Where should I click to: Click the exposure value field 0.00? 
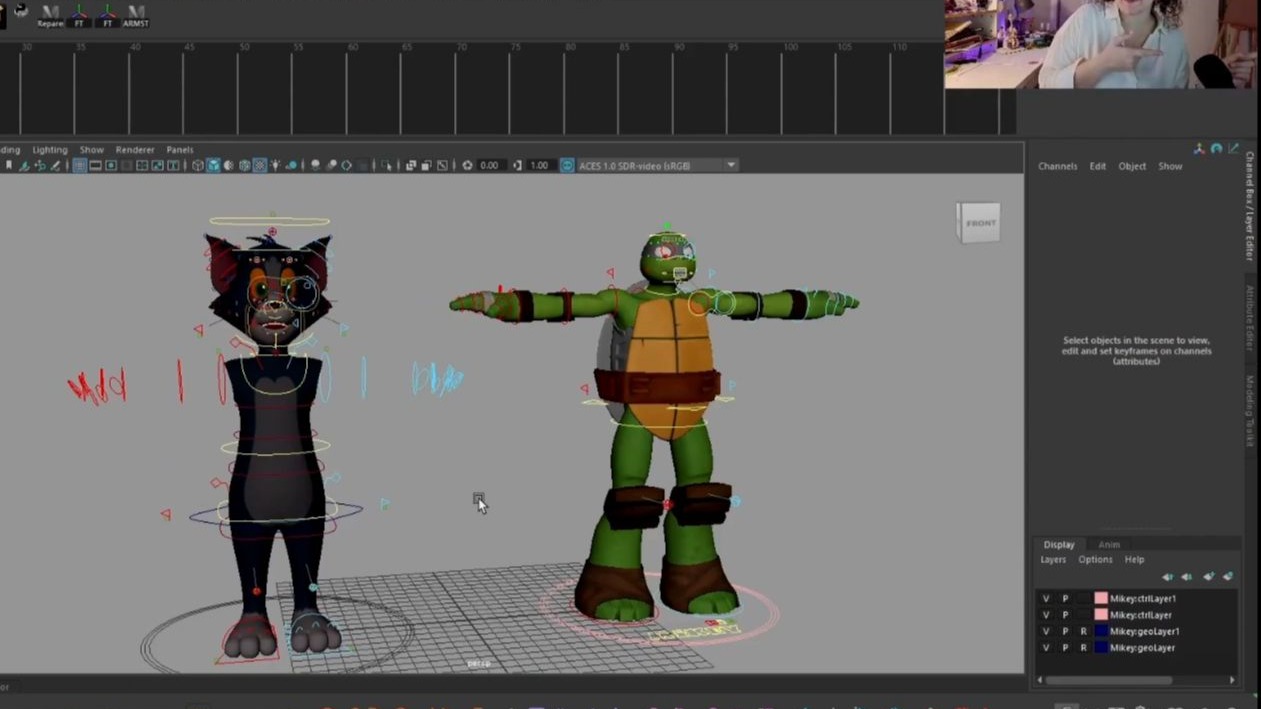(x=489, y=165)
